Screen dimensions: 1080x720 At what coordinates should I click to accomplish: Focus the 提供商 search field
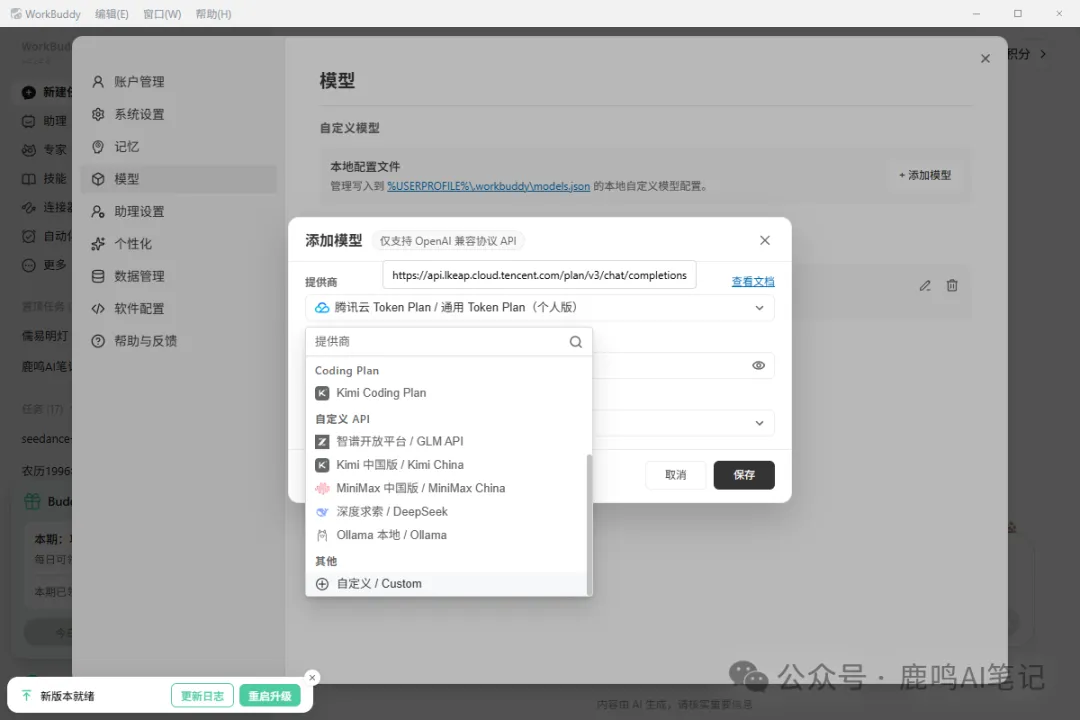[x=448, y=342]
